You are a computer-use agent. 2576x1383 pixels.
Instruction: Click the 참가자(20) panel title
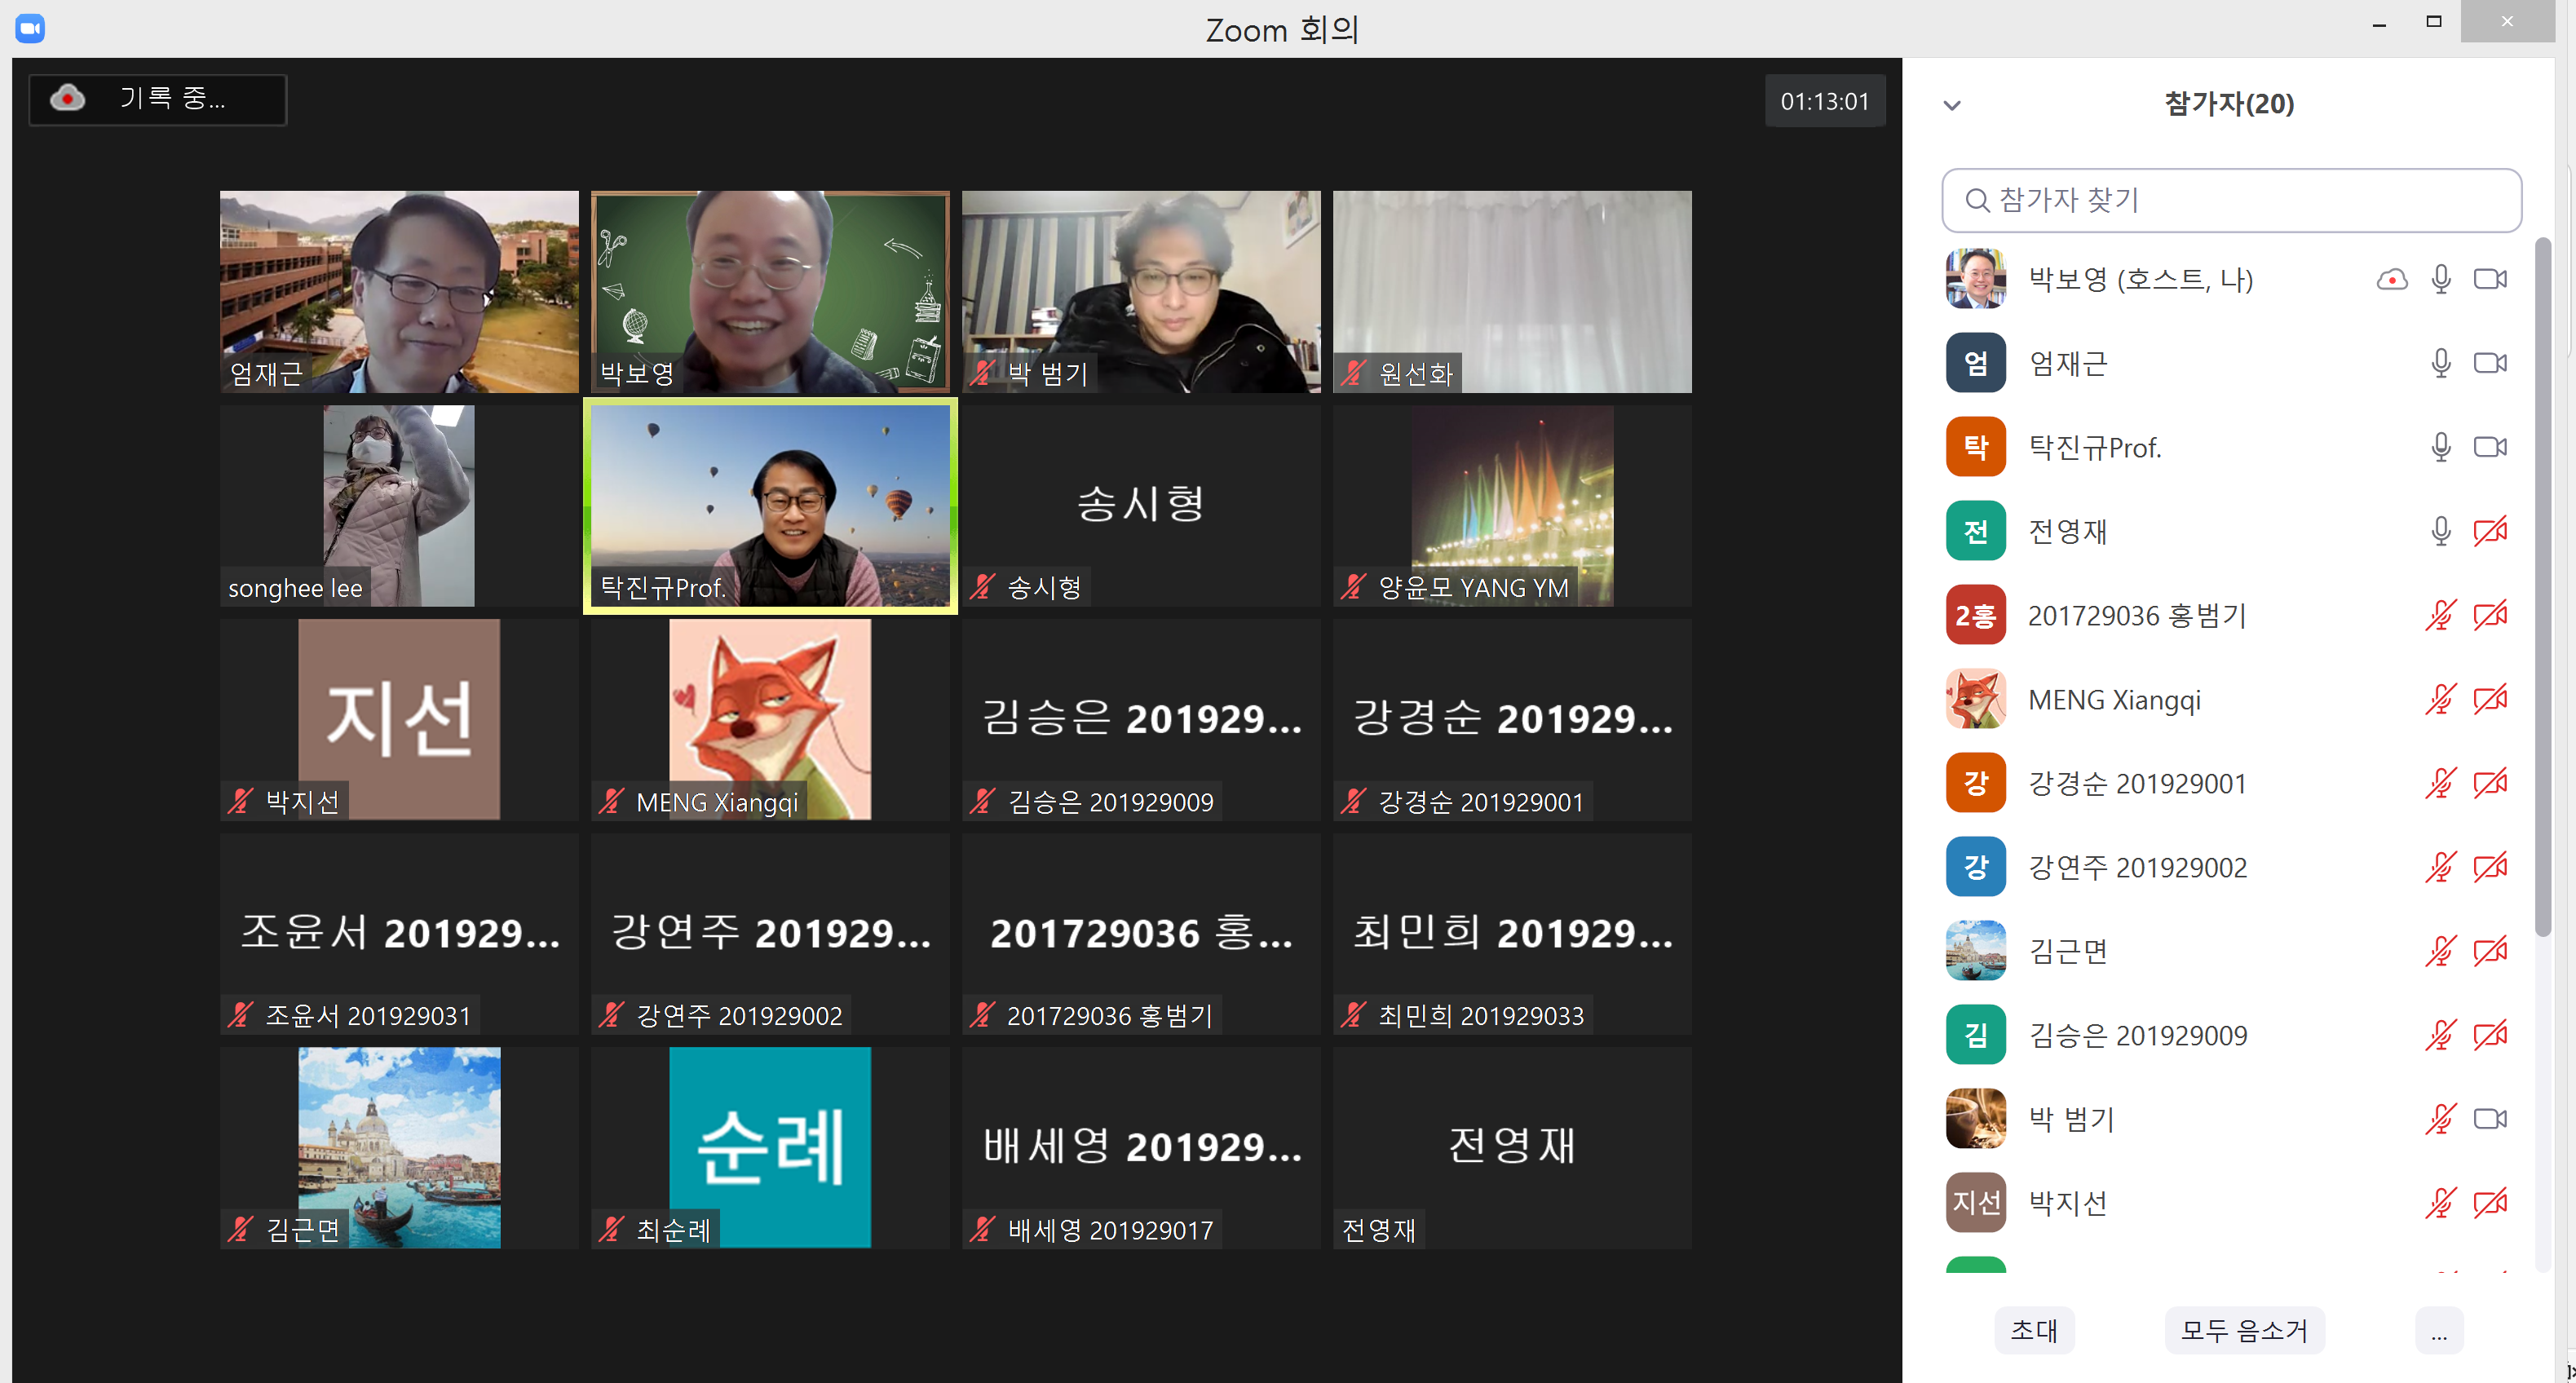2229,104
